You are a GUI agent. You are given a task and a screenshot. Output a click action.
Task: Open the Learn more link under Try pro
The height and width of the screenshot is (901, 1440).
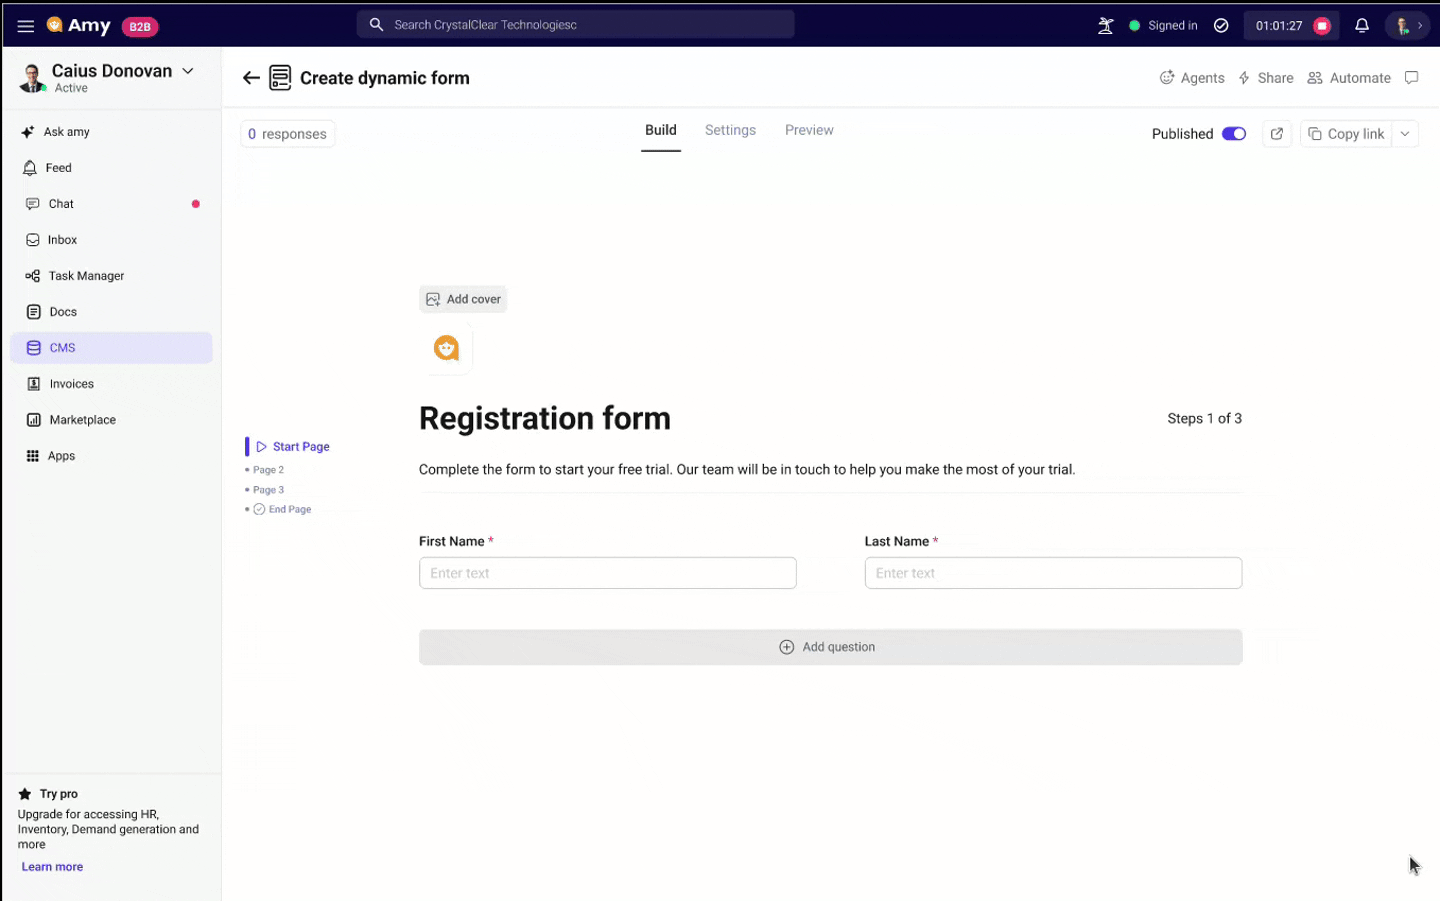click(x=52, y=866)
